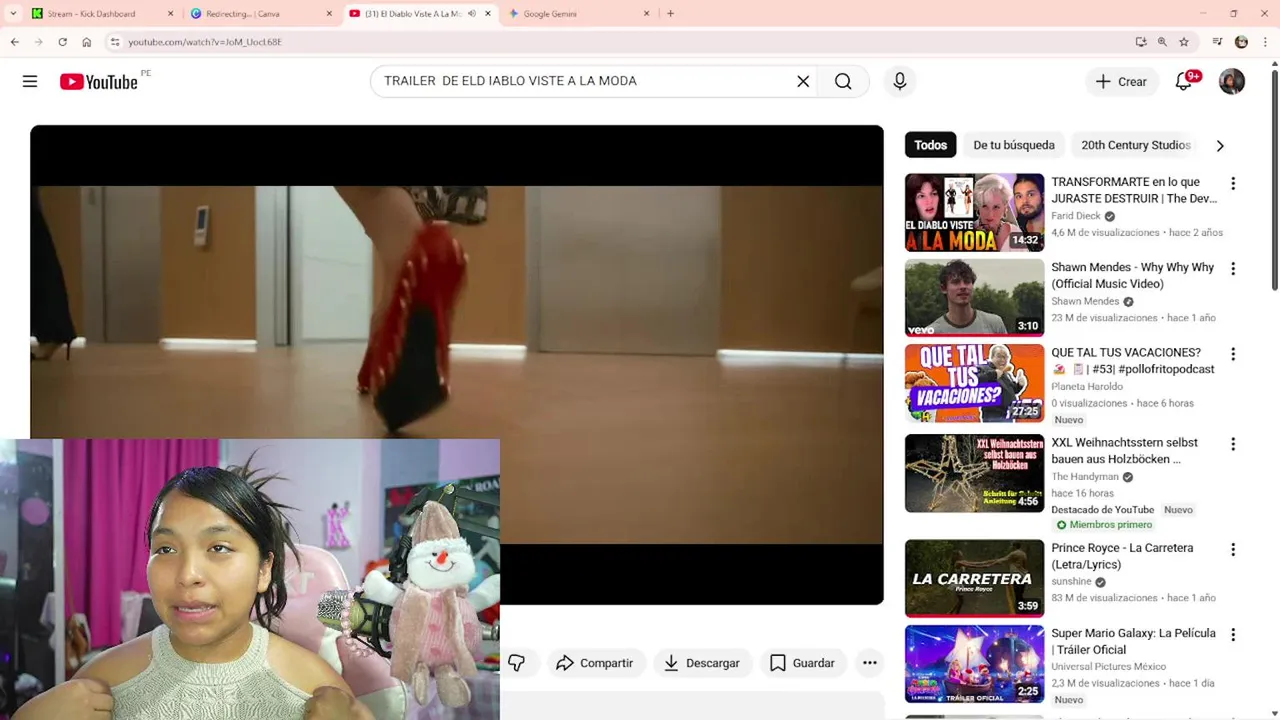Select the De tu búsqueda chip

1014,145
